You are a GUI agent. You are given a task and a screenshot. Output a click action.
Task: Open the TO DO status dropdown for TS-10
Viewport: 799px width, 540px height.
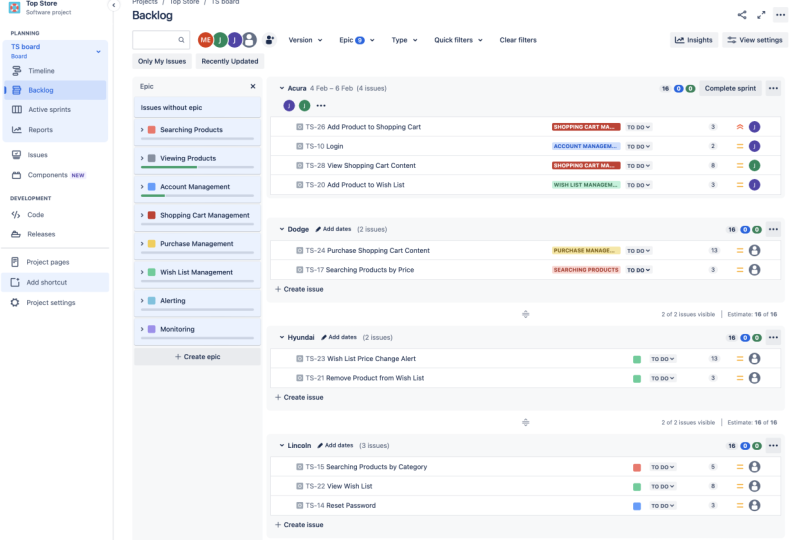(x=638, y=147)
